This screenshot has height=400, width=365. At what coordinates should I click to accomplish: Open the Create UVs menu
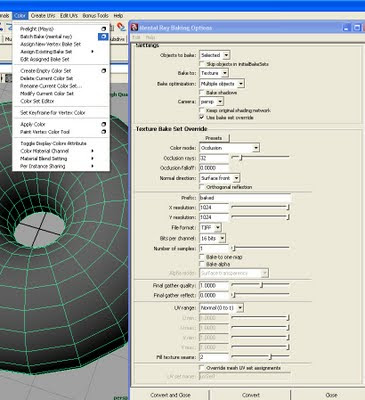43,16
